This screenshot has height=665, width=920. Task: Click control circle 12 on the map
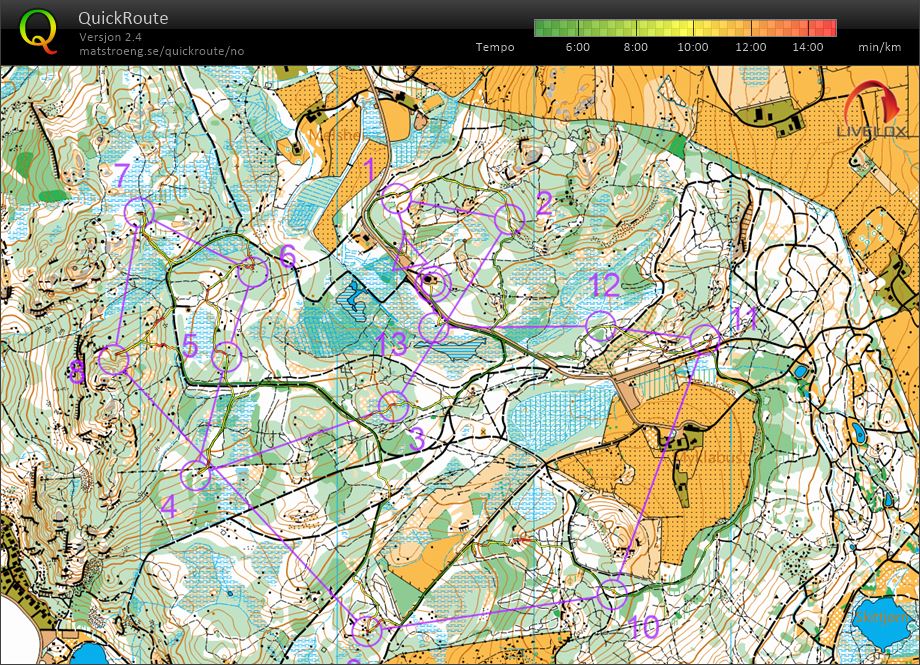pos(599,325)
